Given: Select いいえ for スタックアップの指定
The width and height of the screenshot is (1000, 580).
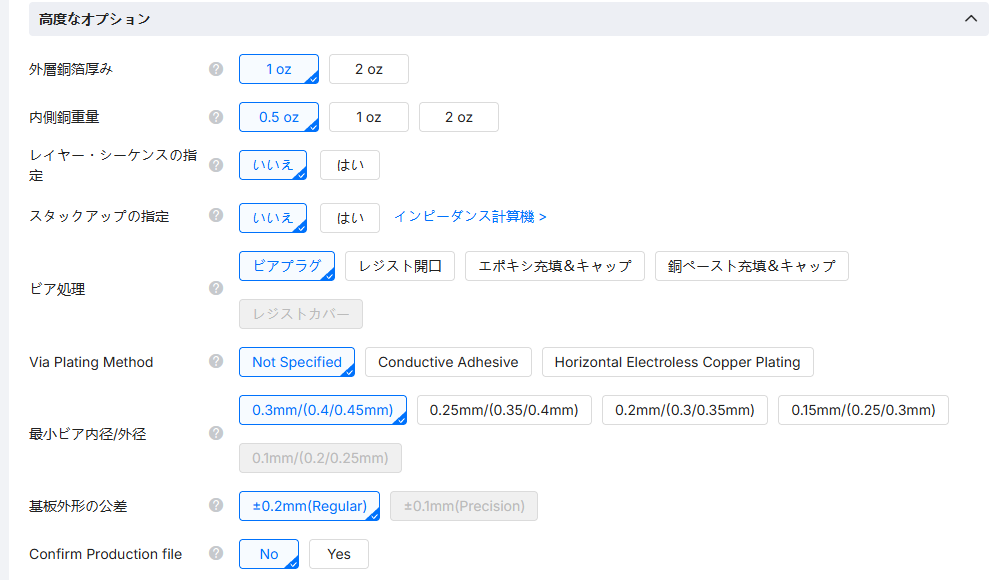Looking at the screenshot, I should tap(273, 218).
